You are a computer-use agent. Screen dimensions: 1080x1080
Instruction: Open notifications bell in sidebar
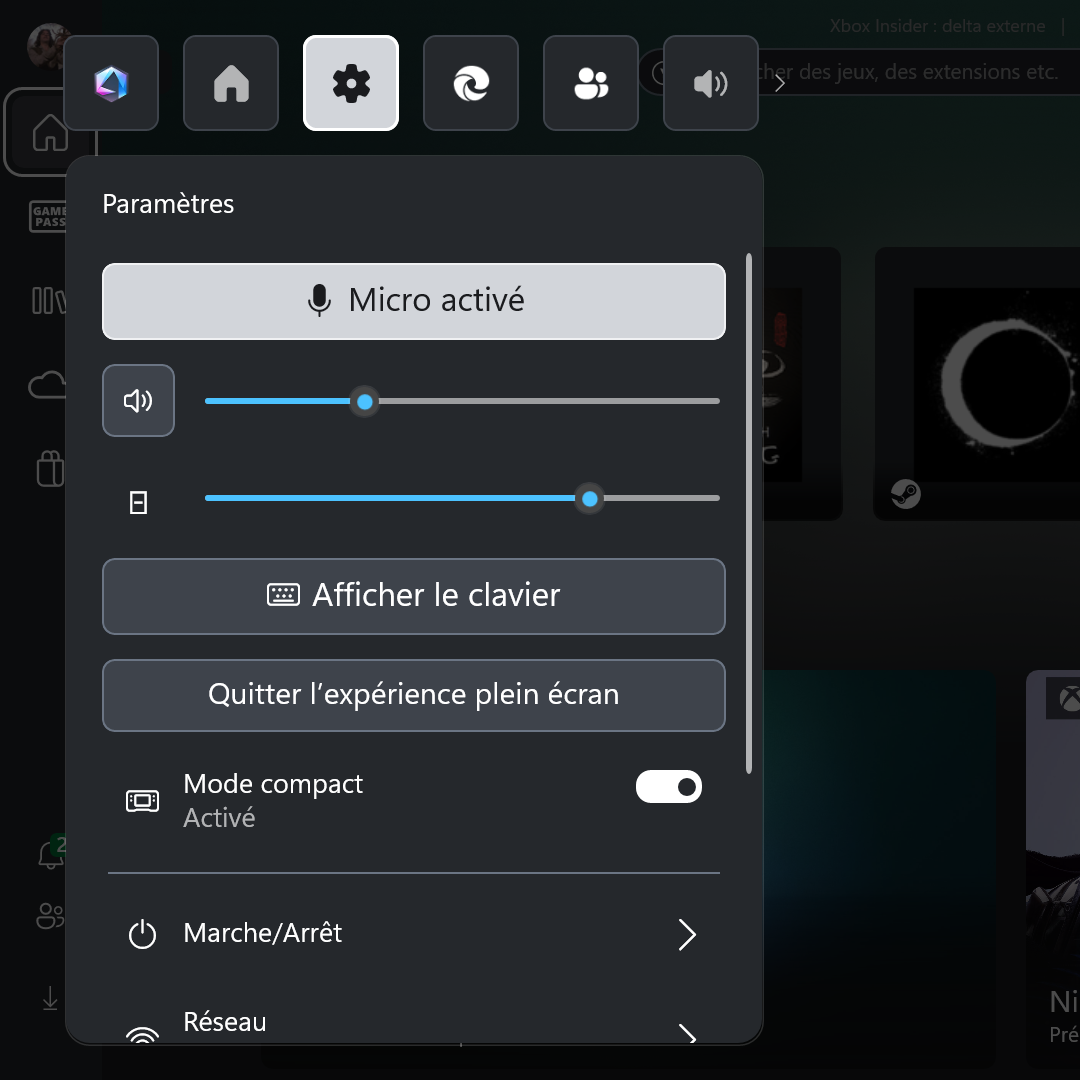(49, 855)
